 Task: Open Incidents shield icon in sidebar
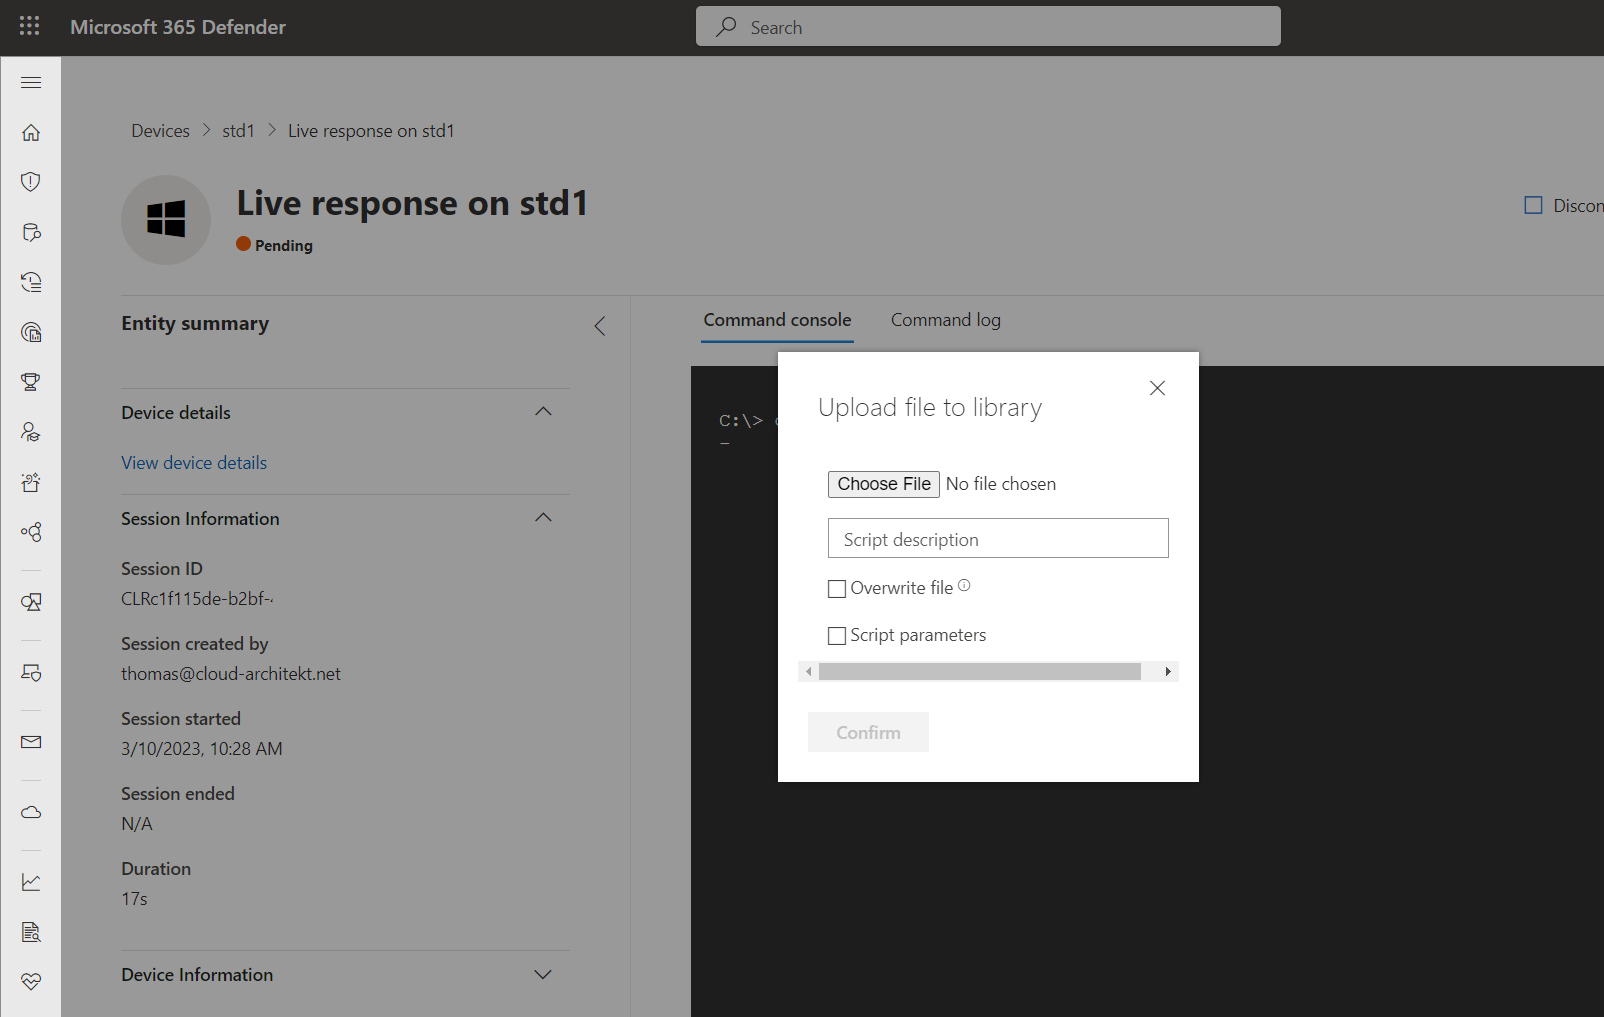[x=31, y=182]
